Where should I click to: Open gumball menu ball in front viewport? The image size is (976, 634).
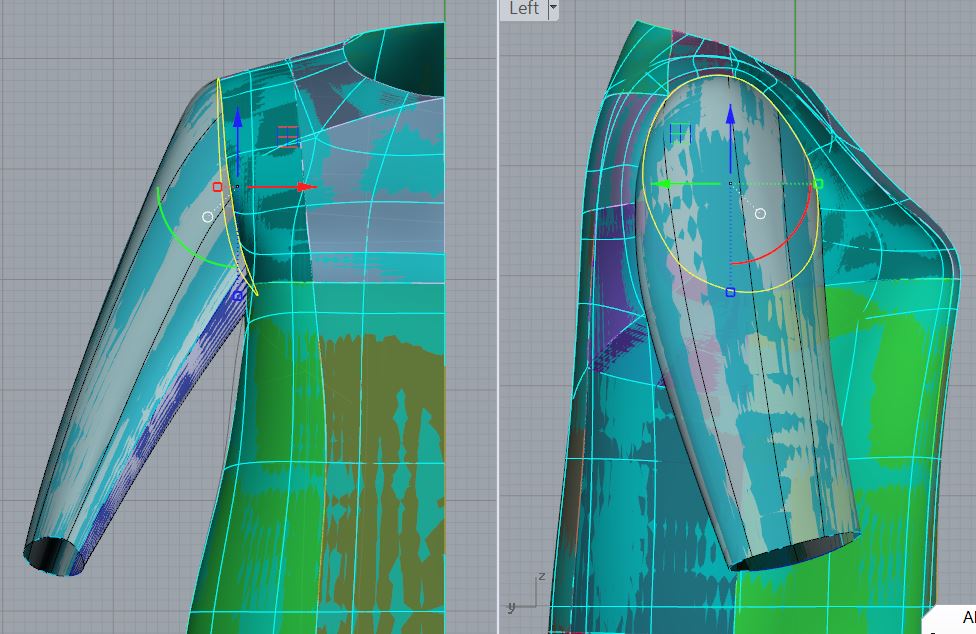pos(207,217)
